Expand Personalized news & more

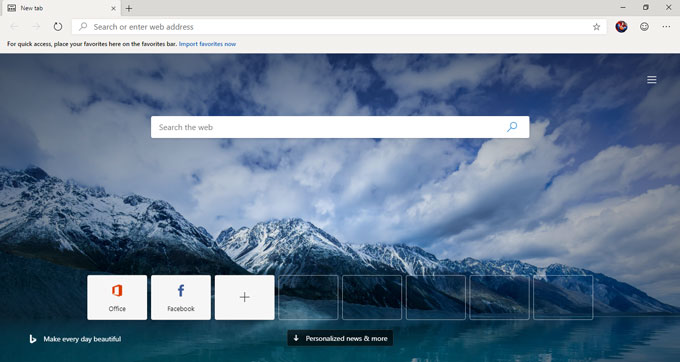(x=340, y=338)
